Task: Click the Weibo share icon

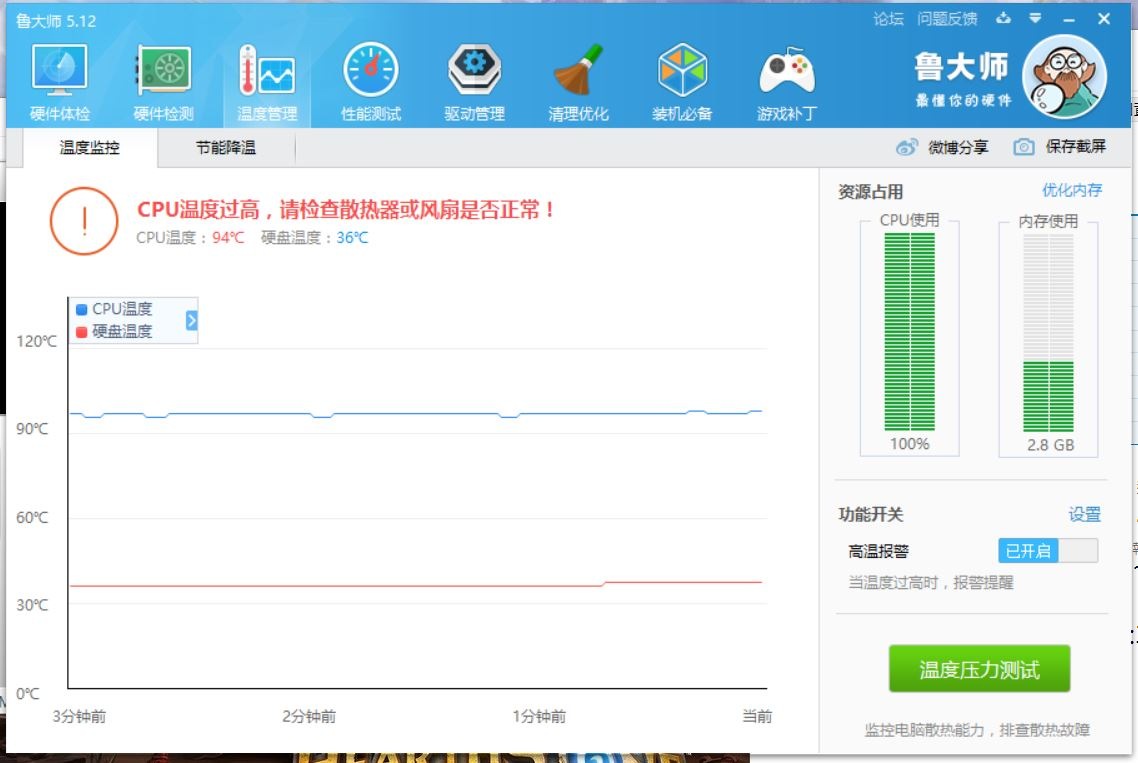Action: tap(906, 147)
